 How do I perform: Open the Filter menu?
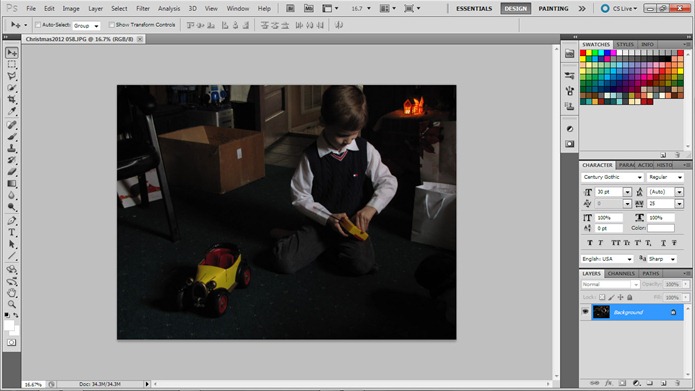[x=143, y=8]
